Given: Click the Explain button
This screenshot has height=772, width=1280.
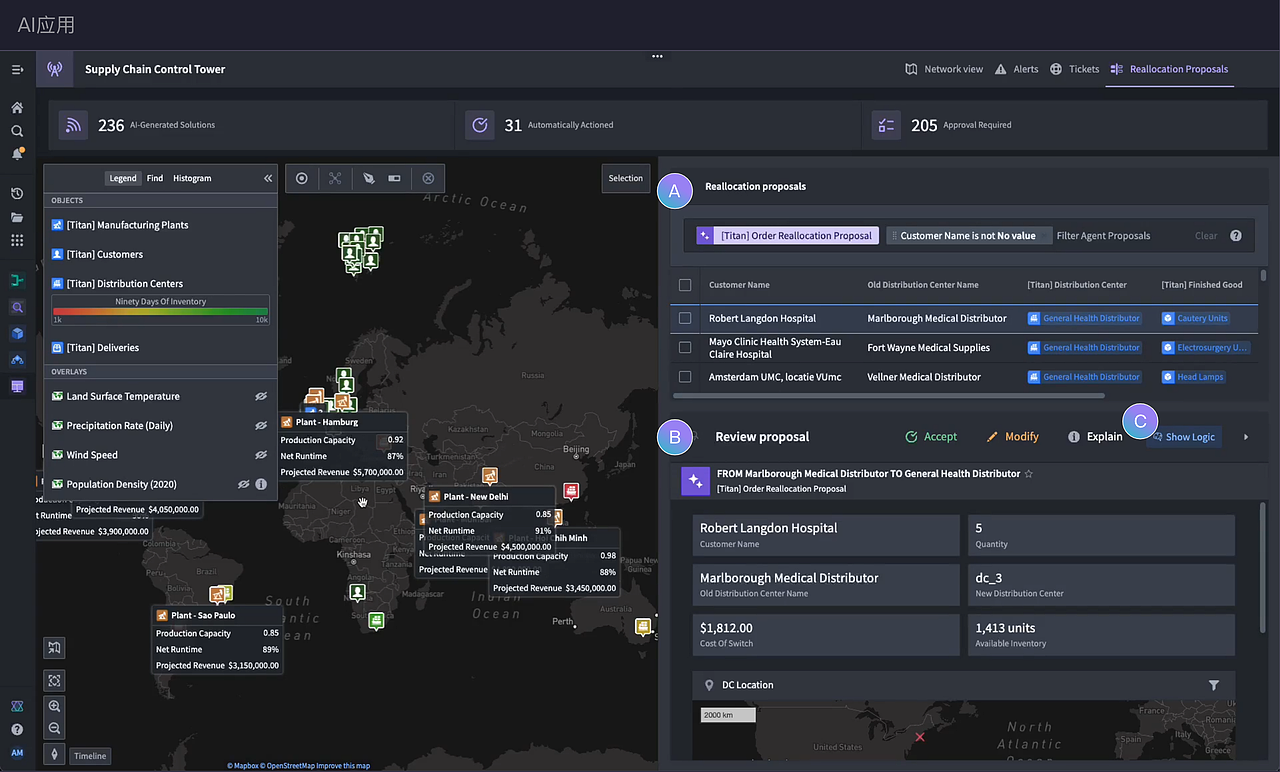Looking at the screenshot, I should (1095, 437).
